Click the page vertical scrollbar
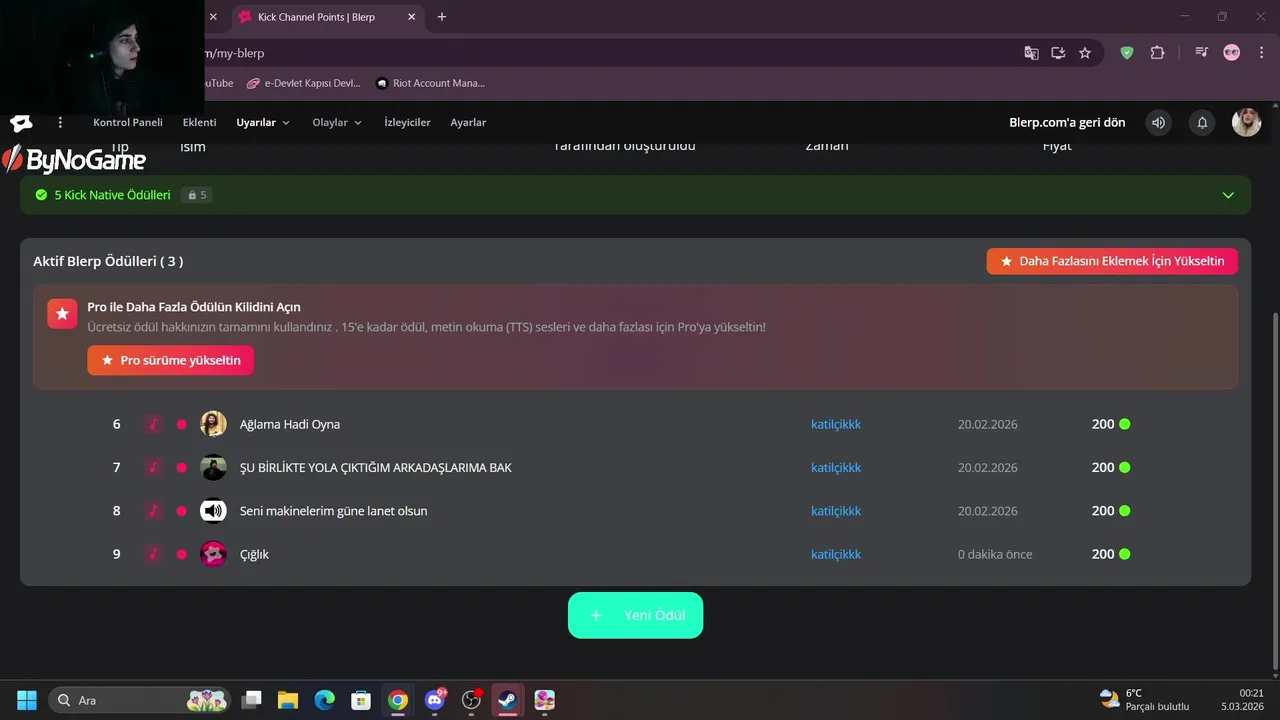 coord(1274,490)
